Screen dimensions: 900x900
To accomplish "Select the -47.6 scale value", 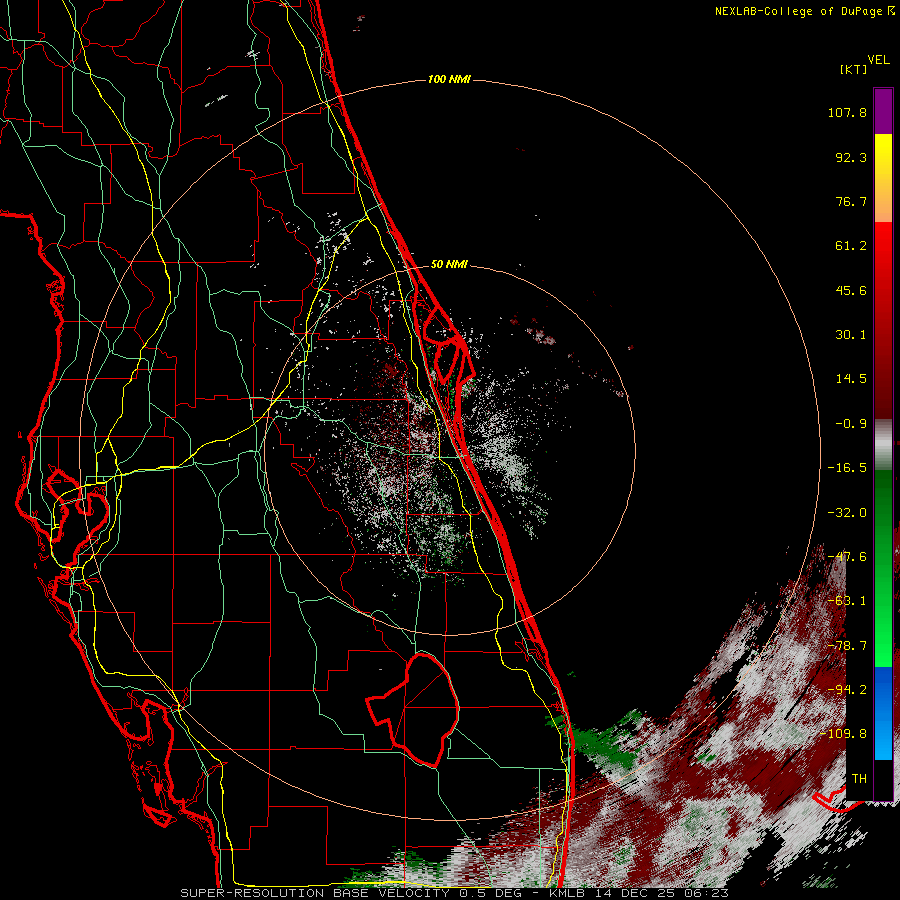I will (x=847, y=557).
